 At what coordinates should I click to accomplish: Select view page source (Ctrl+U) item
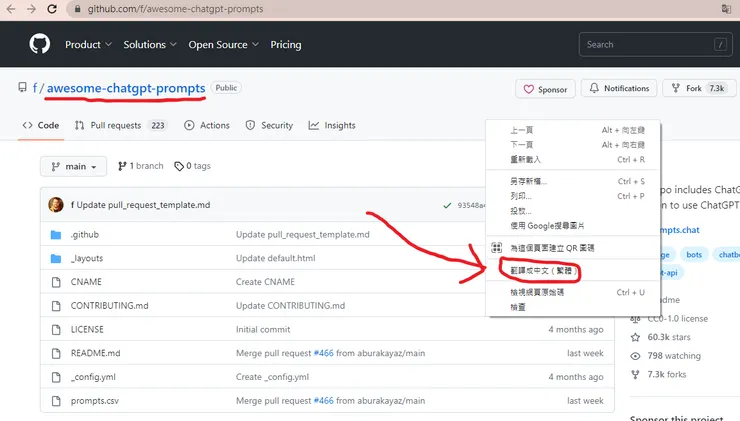tap(573, 293)
